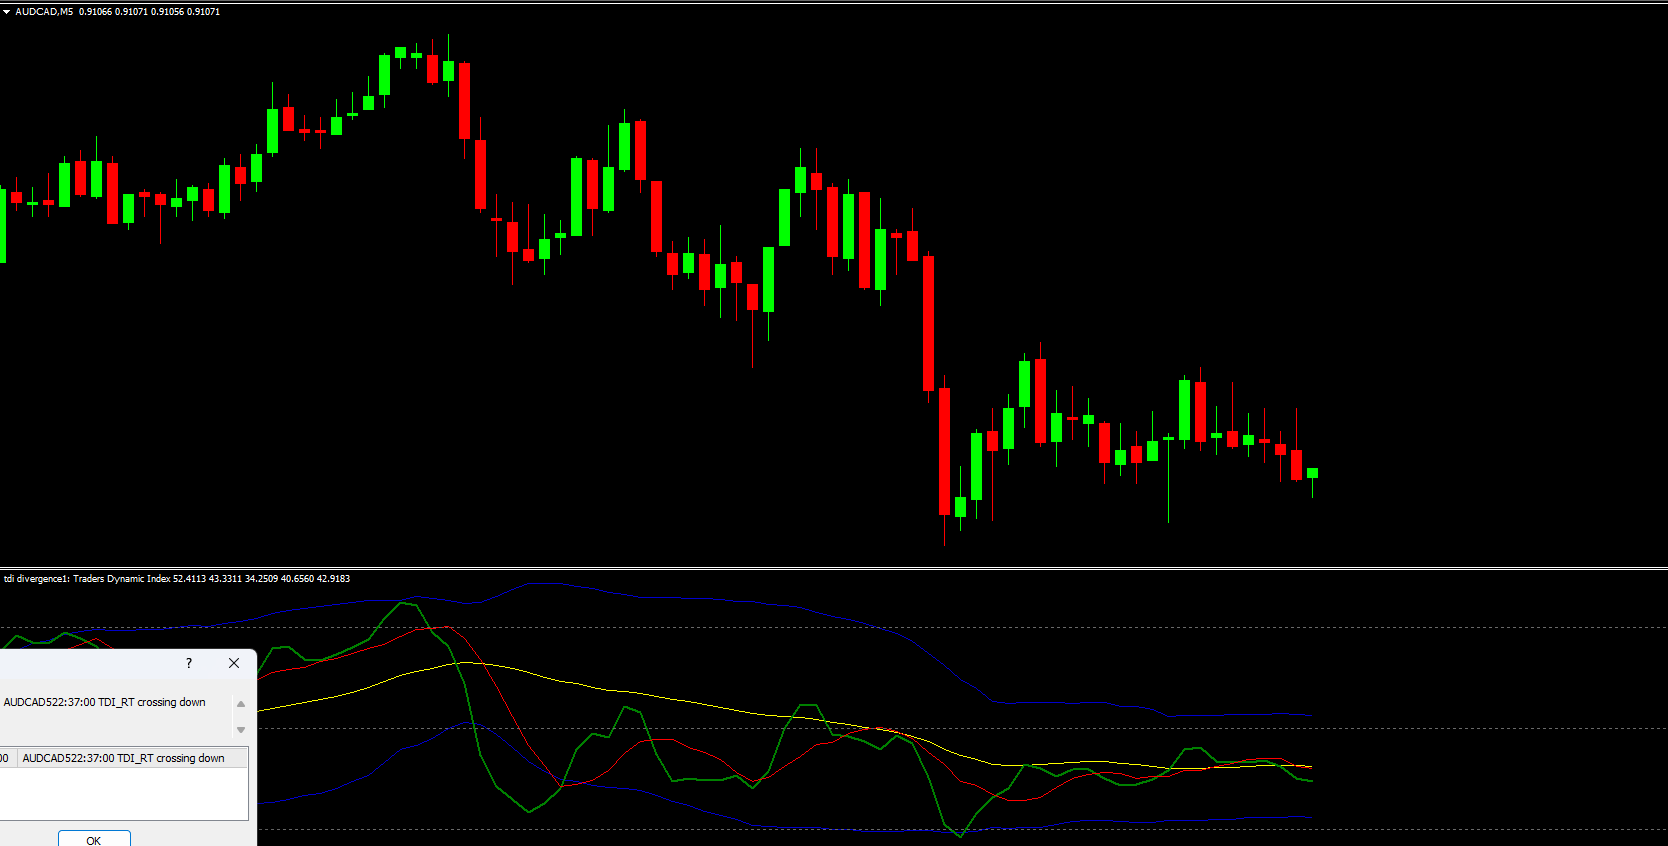1668x846 pixels.
Task: Click the alert message text above the list
Action: point(105,702)
